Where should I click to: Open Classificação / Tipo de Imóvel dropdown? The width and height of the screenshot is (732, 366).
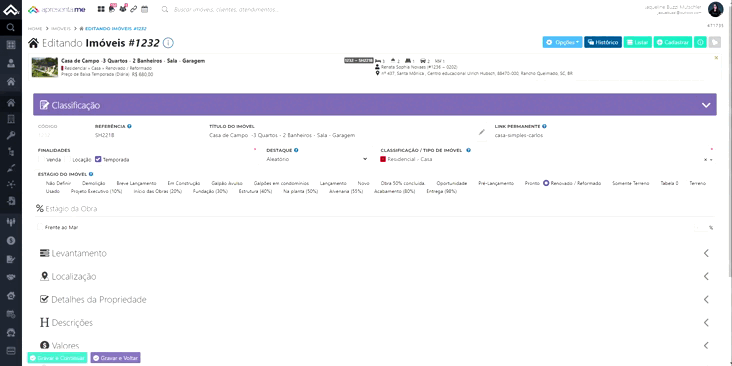click(547, 159)
